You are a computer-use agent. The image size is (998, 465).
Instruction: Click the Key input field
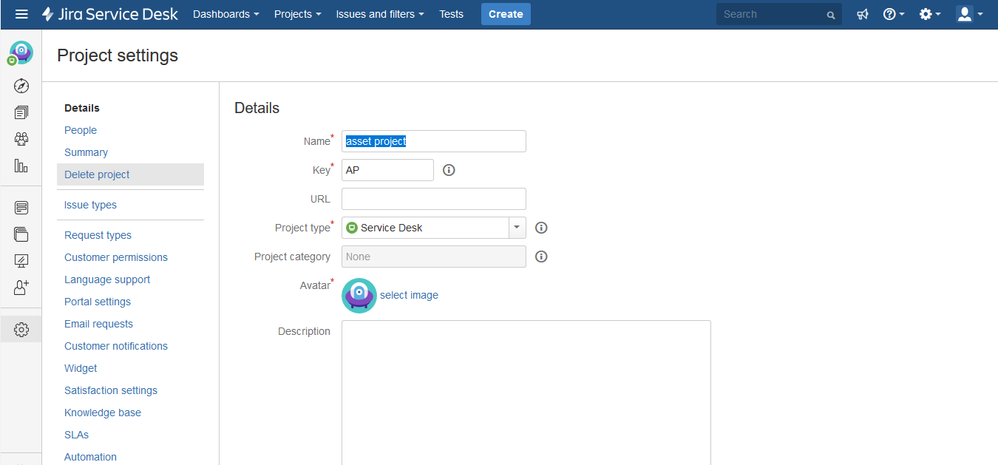coord(388,170)
